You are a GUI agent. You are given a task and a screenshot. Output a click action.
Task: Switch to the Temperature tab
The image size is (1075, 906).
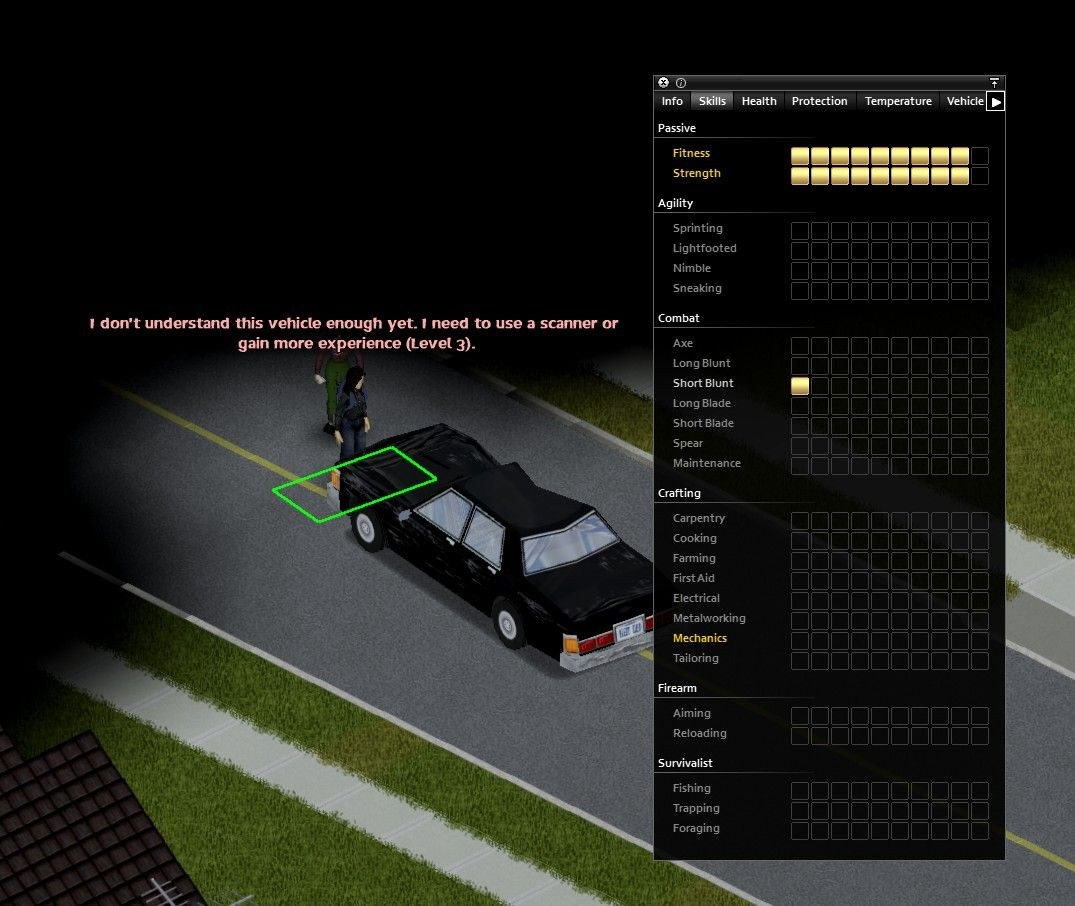898,101
